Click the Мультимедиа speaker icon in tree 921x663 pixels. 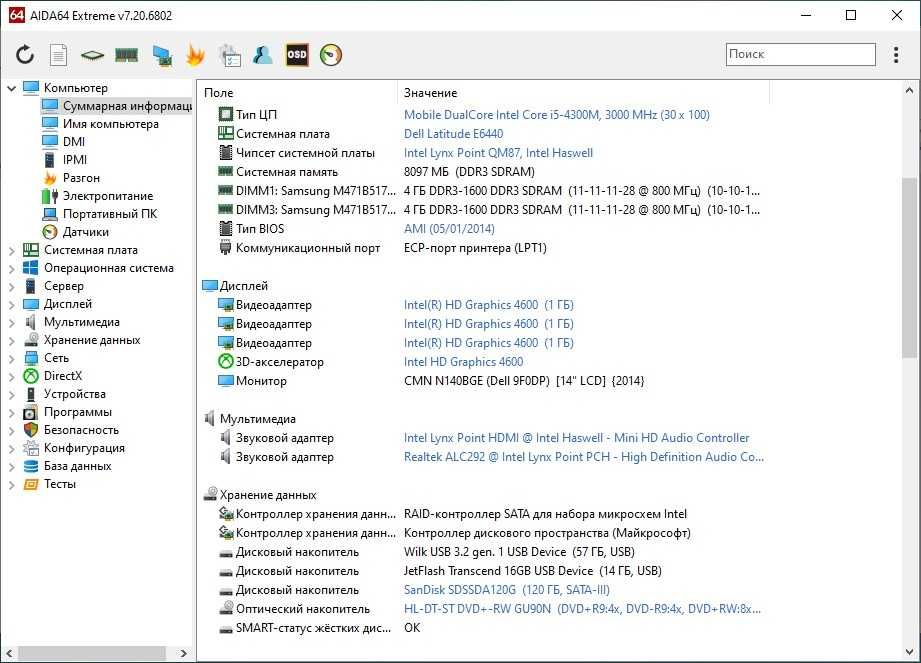click(31, 322)
